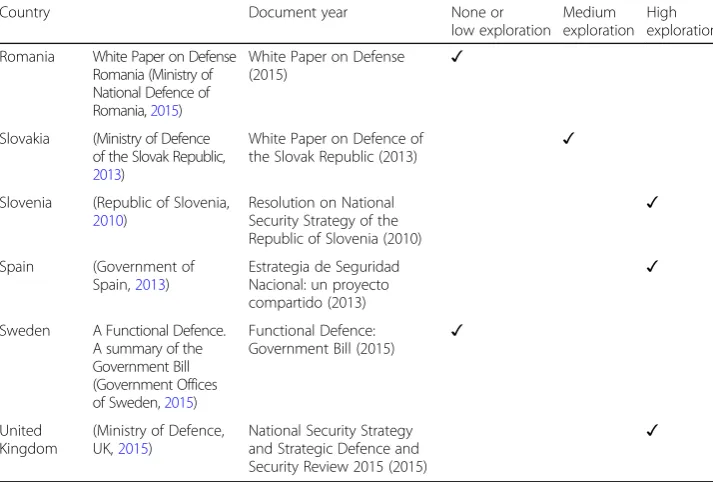Viewport: 713px width, 482px height.
Task: Click the Spain high exploration checkmark
Action: (652, 266)
